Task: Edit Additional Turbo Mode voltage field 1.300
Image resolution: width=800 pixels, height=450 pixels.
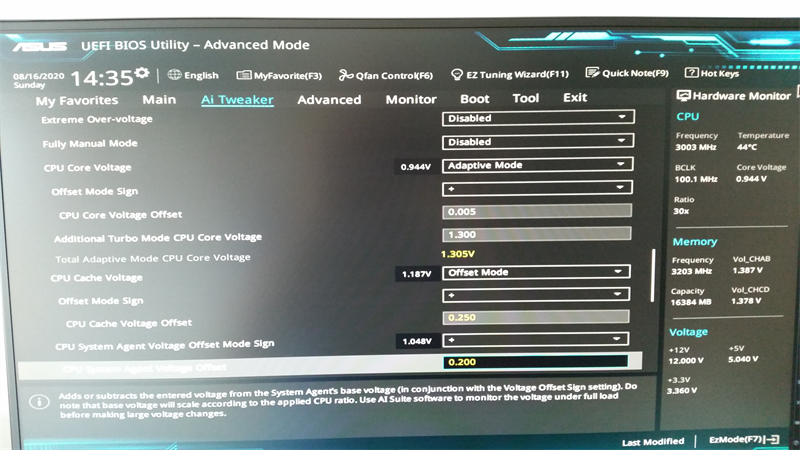Action: point(537,234)
